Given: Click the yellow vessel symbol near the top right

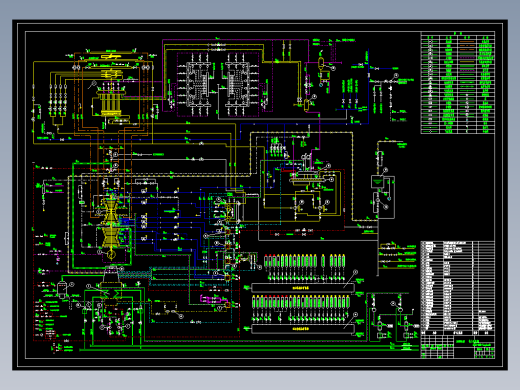Looking at the screenshot, I should (321, 64).
